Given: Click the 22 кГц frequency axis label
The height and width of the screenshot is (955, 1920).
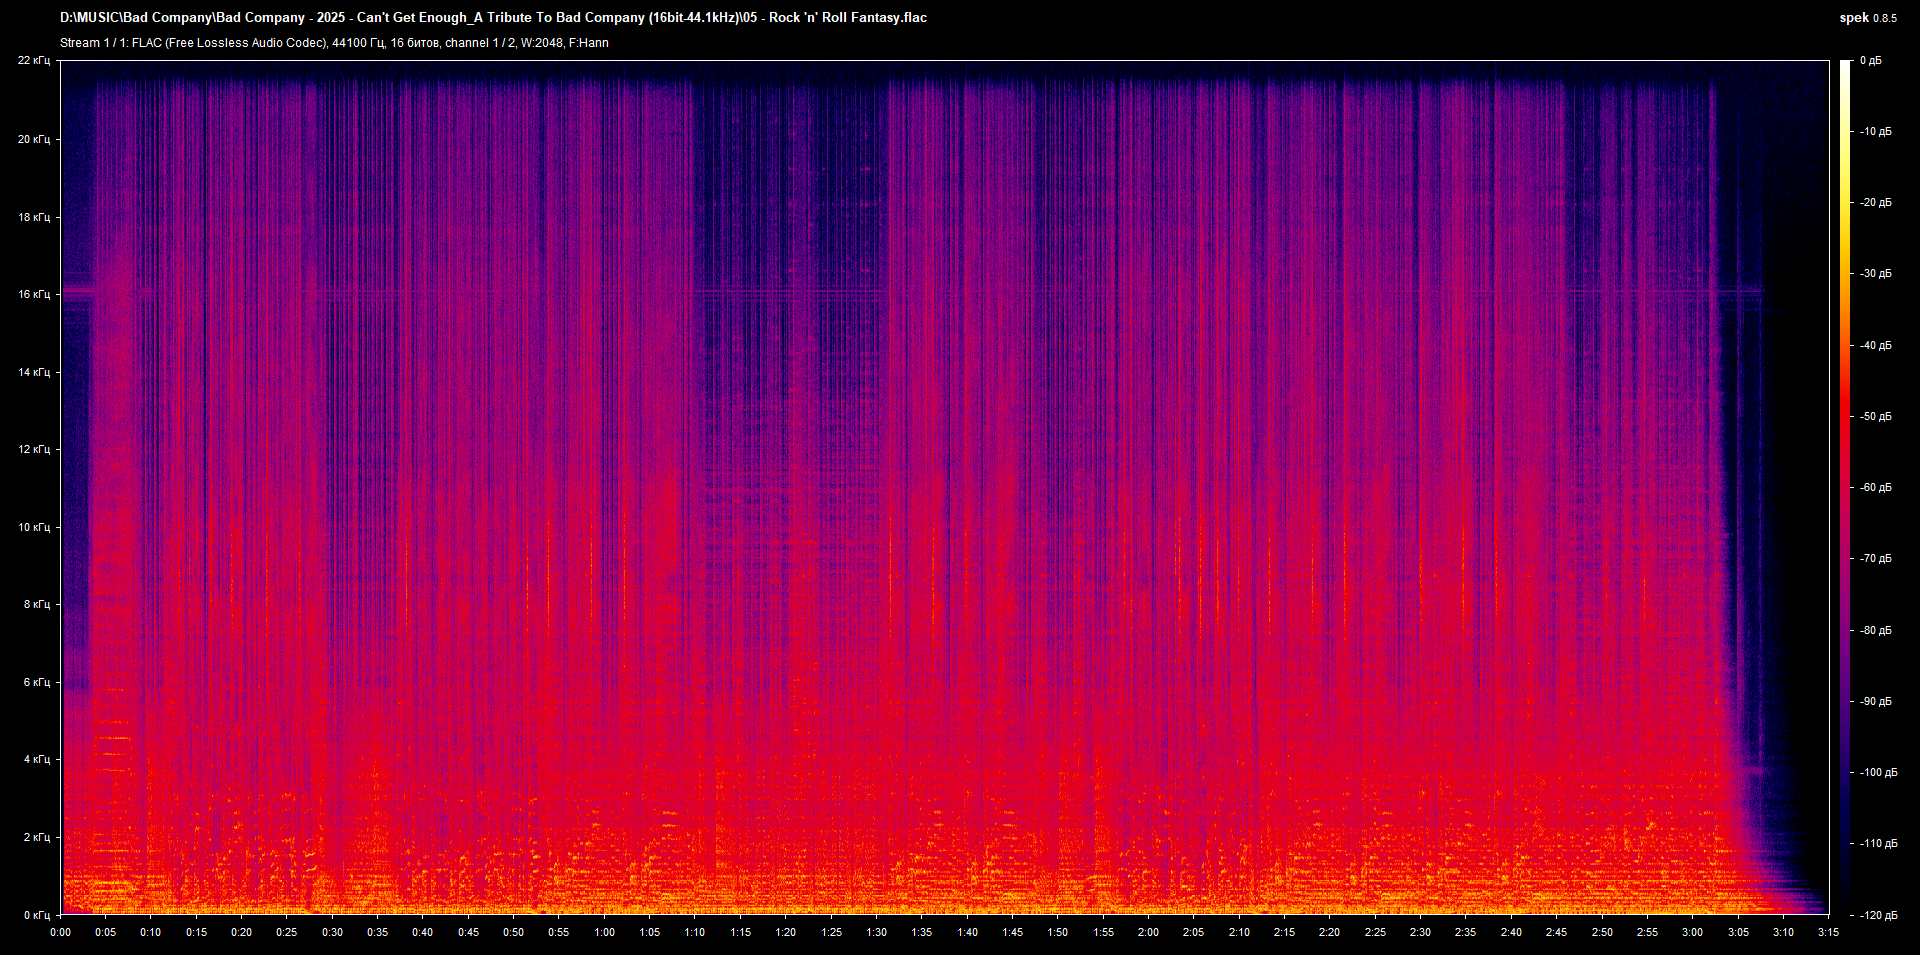Looking at the screenshot, I should 34,61.
